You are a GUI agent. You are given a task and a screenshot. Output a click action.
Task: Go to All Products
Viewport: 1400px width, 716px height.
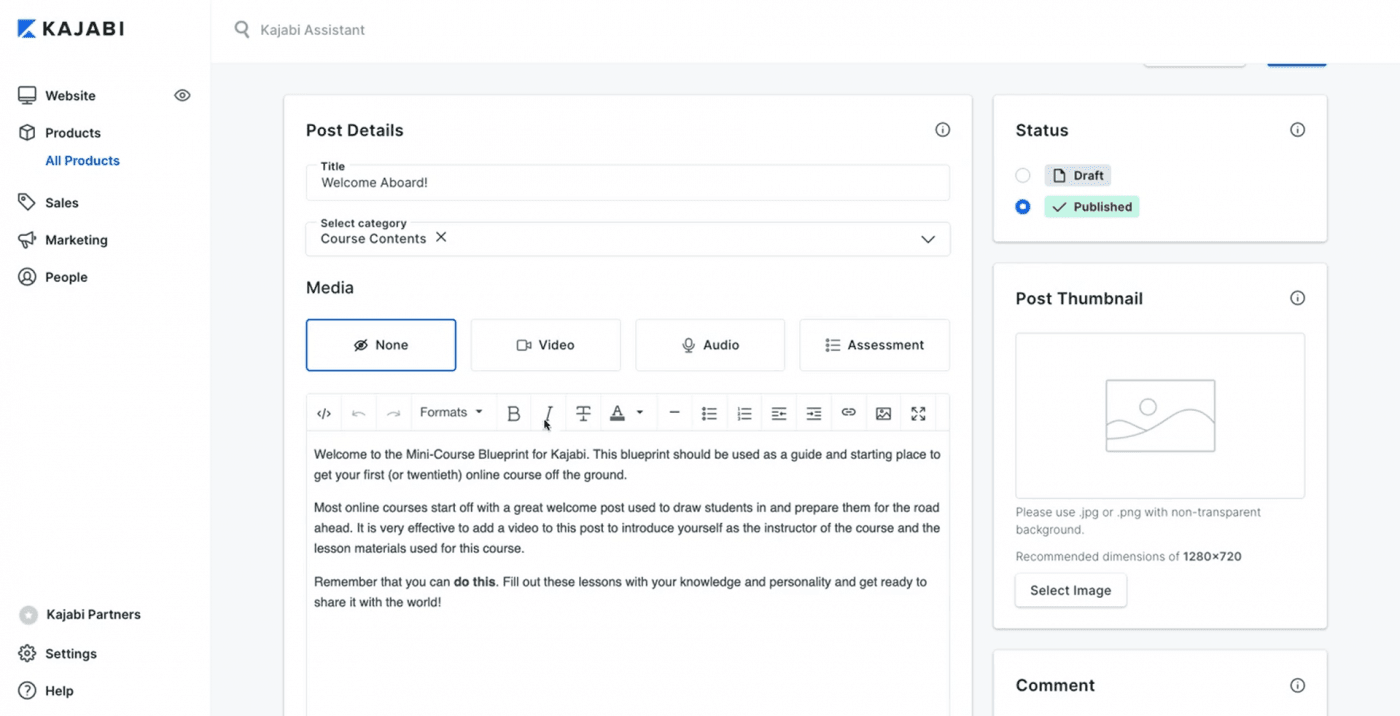click(x=82, y=161)
